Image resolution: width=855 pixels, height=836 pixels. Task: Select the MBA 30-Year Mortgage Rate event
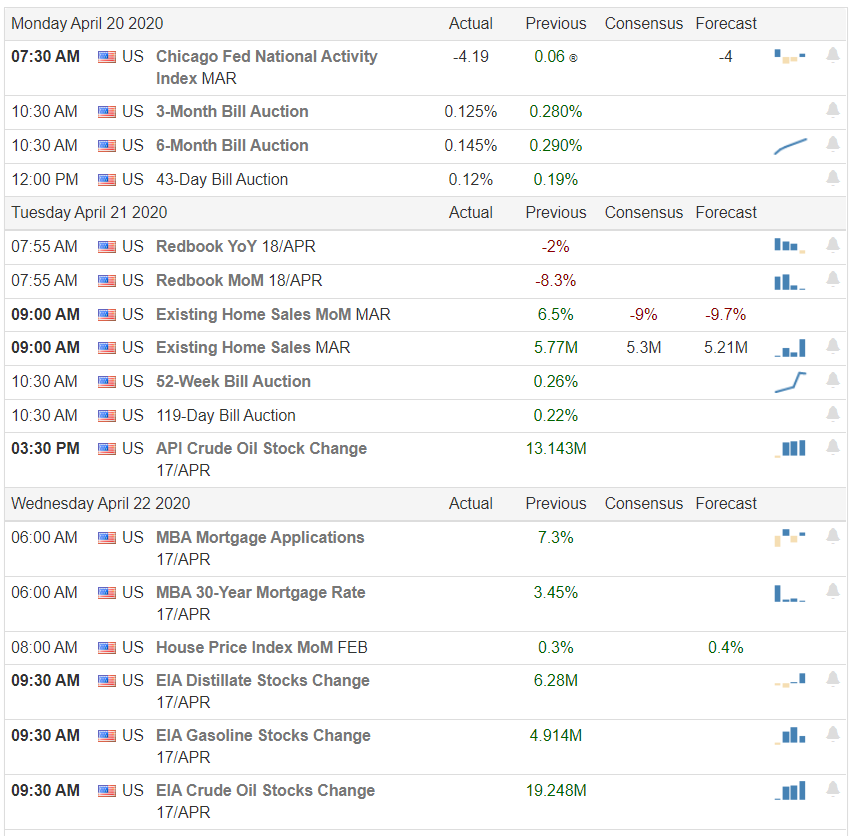pyautogui.click(x=261, y=603)
